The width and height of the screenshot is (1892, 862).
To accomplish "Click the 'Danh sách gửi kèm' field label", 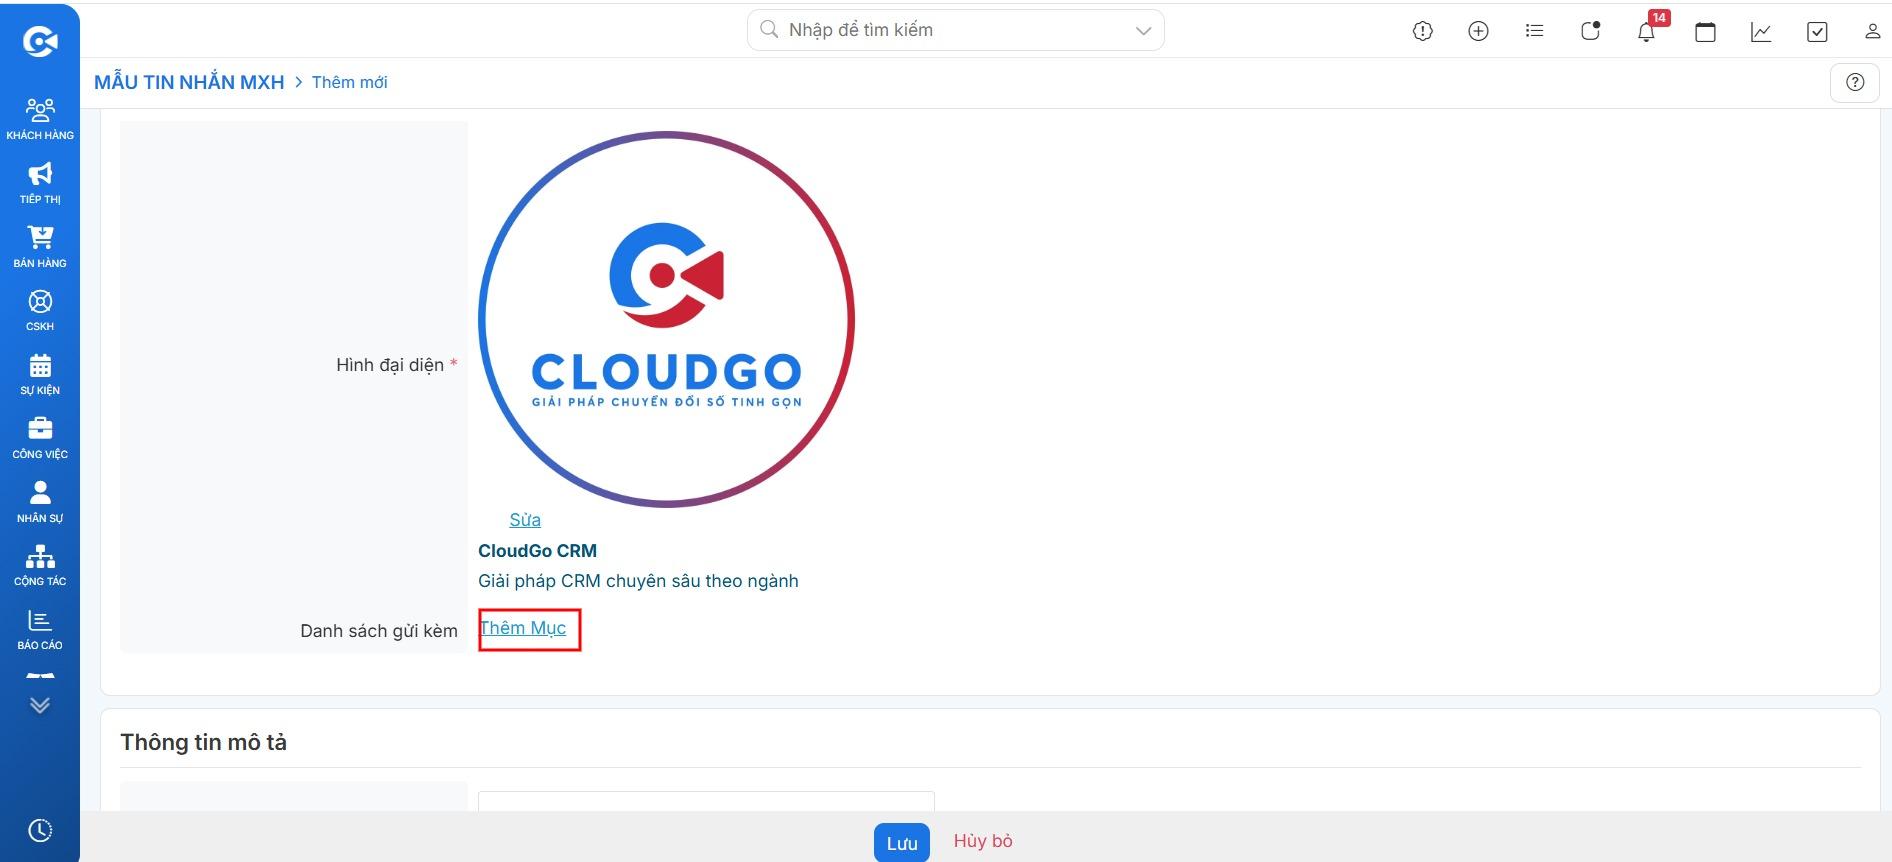I will click(379, 631).
